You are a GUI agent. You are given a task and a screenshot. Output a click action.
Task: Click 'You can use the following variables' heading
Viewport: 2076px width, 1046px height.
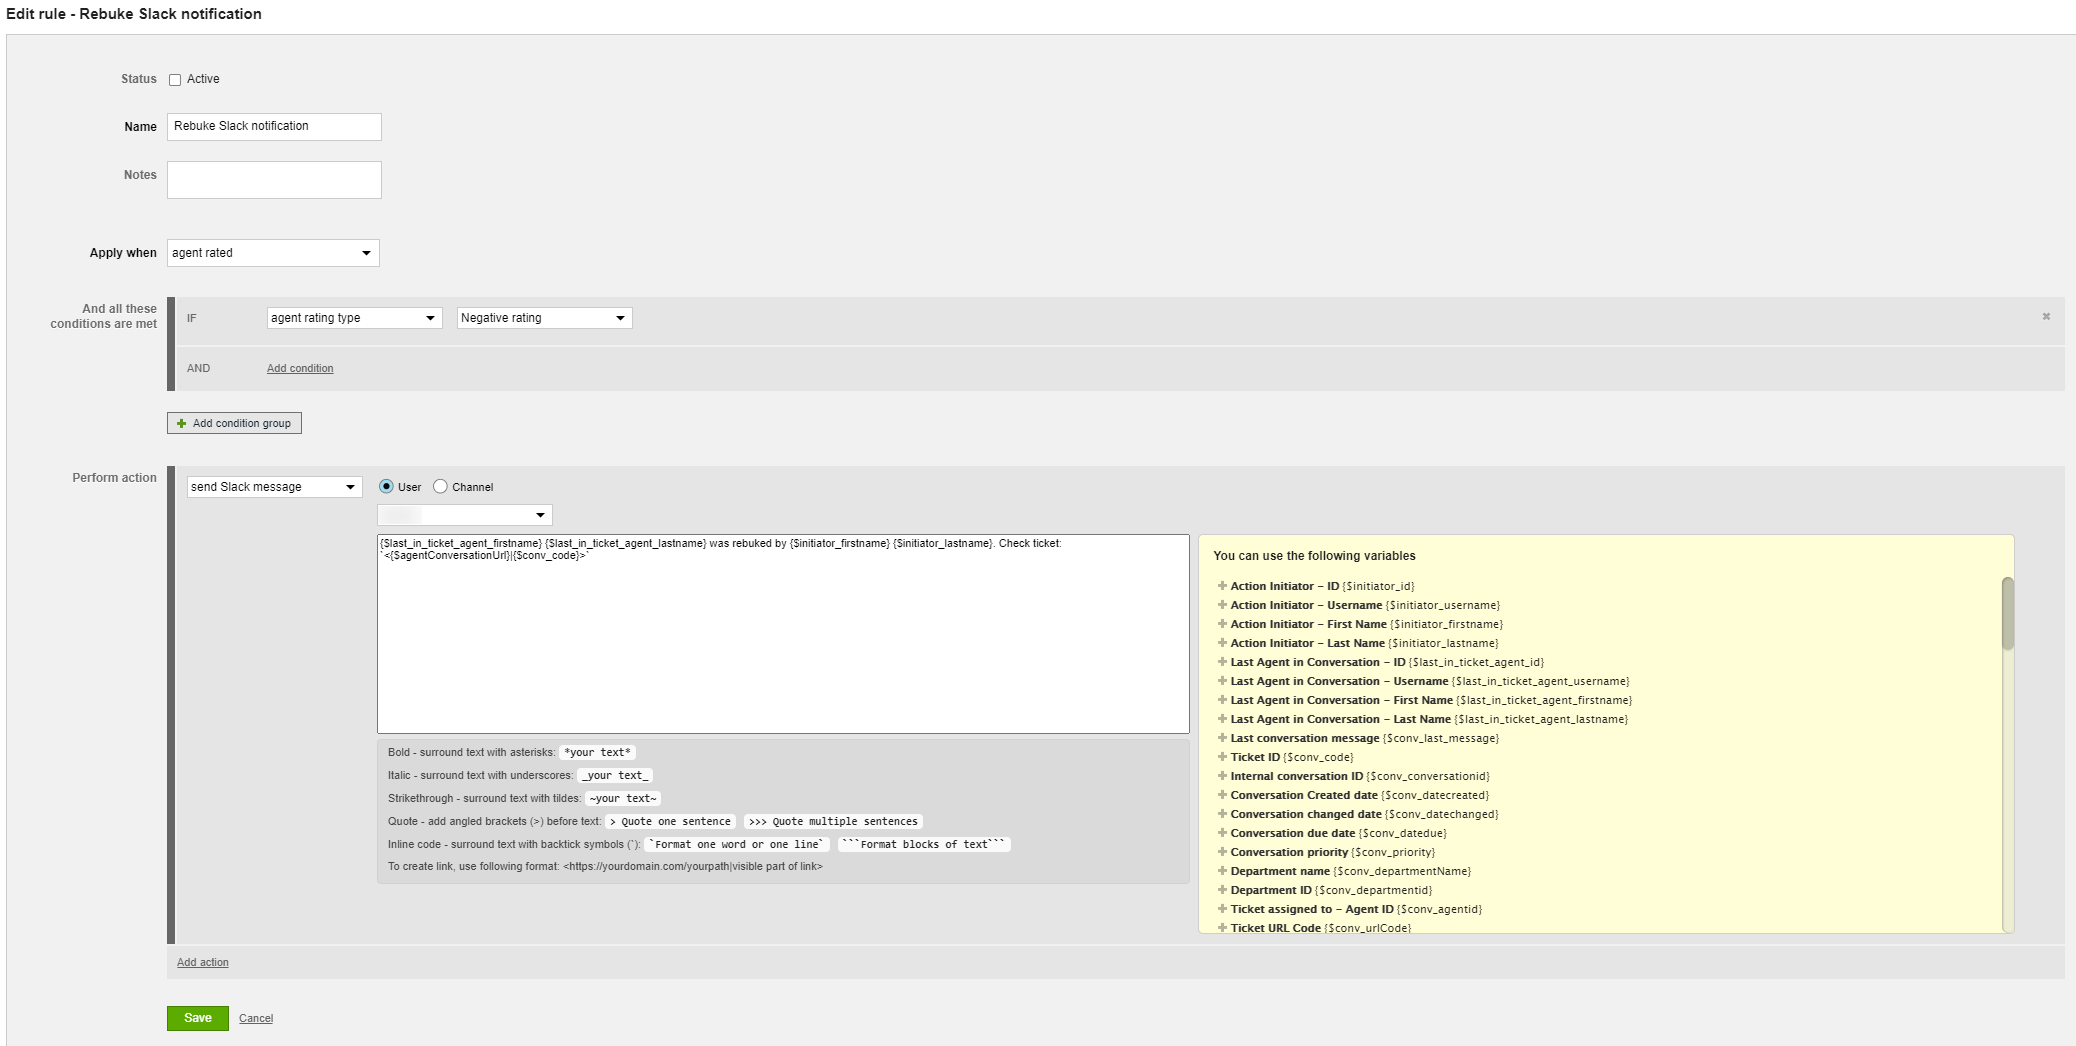click(x=1314, y=556)
